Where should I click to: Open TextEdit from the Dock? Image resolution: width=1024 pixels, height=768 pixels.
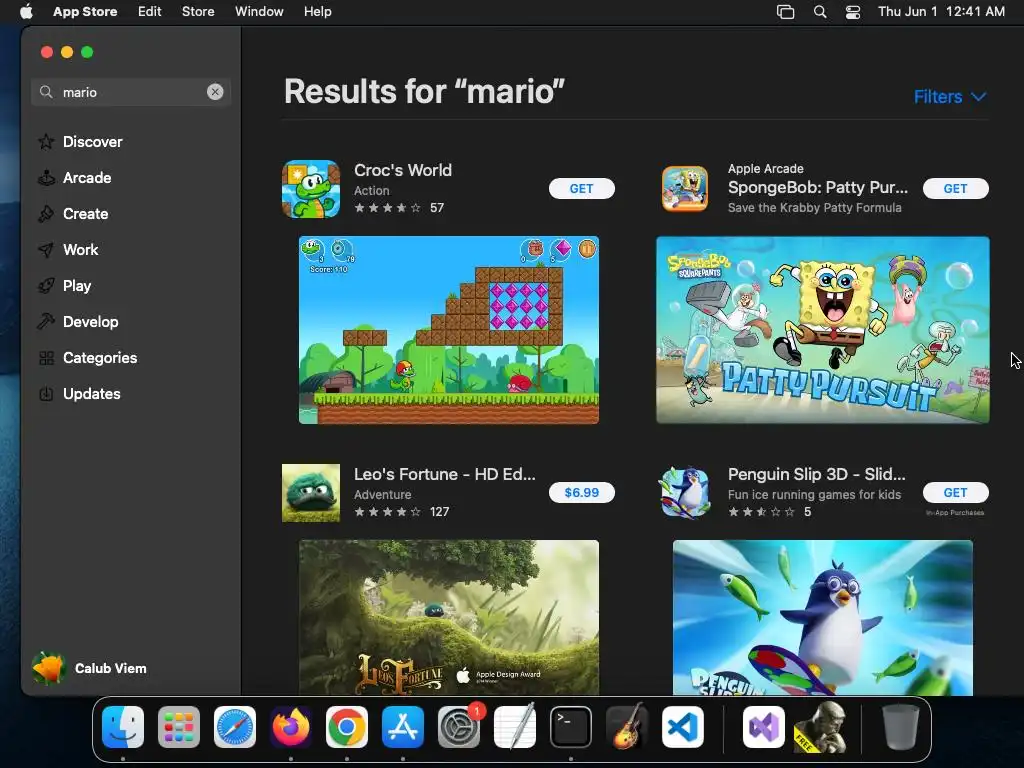coord(515,726)
